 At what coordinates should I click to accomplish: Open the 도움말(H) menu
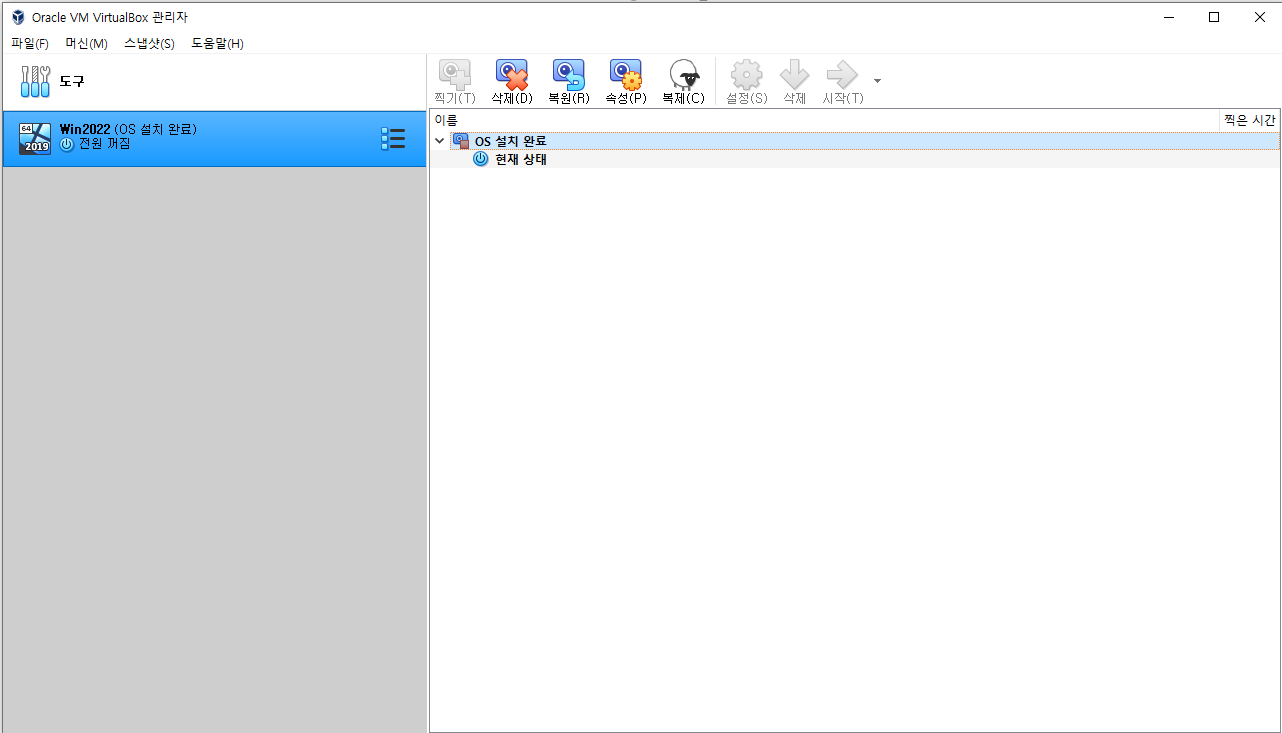[x=217, y=44]
